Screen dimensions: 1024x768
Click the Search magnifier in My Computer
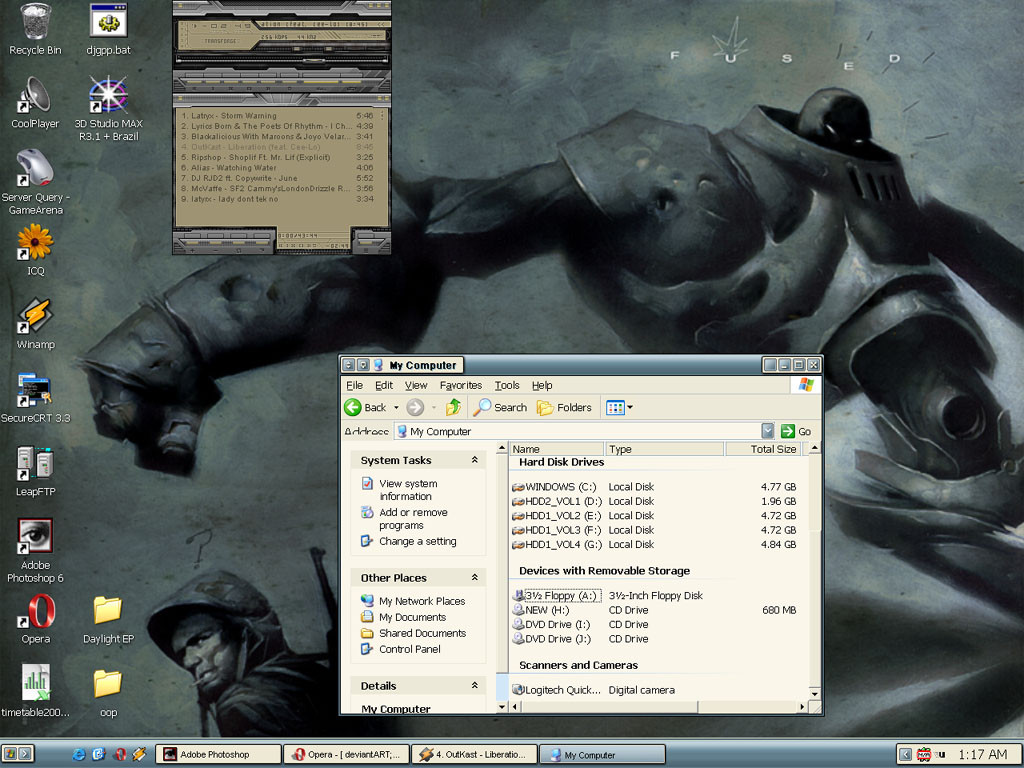[501, 408]
